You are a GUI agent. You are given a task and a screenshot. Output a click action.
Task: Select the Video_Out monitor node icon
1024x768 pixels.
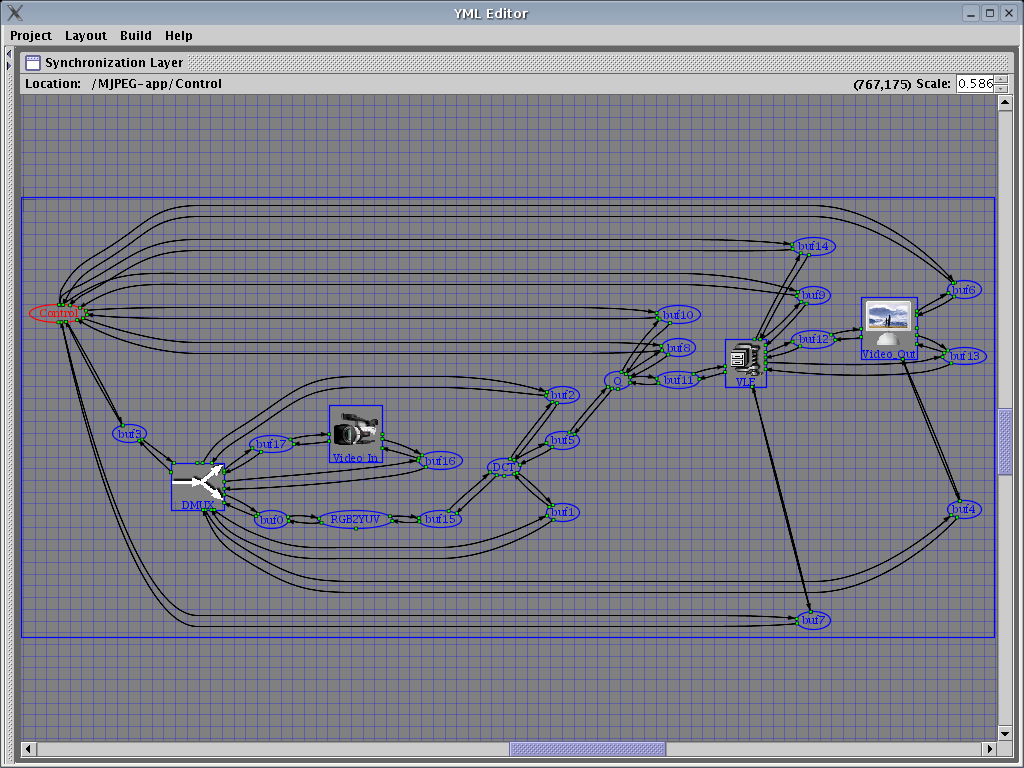tap(889, 323)
